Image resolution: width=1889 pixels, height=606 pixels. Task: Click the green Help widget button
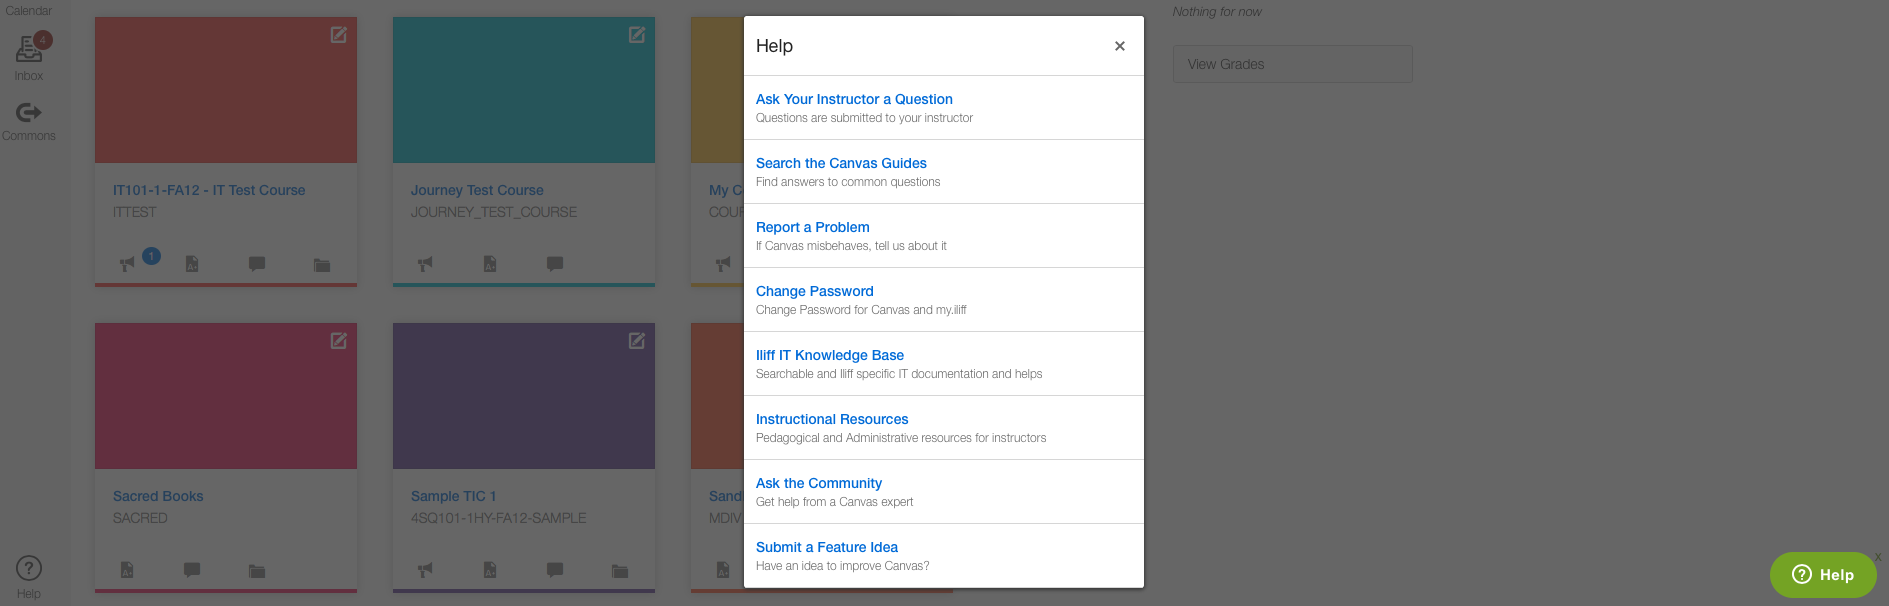1822,574
